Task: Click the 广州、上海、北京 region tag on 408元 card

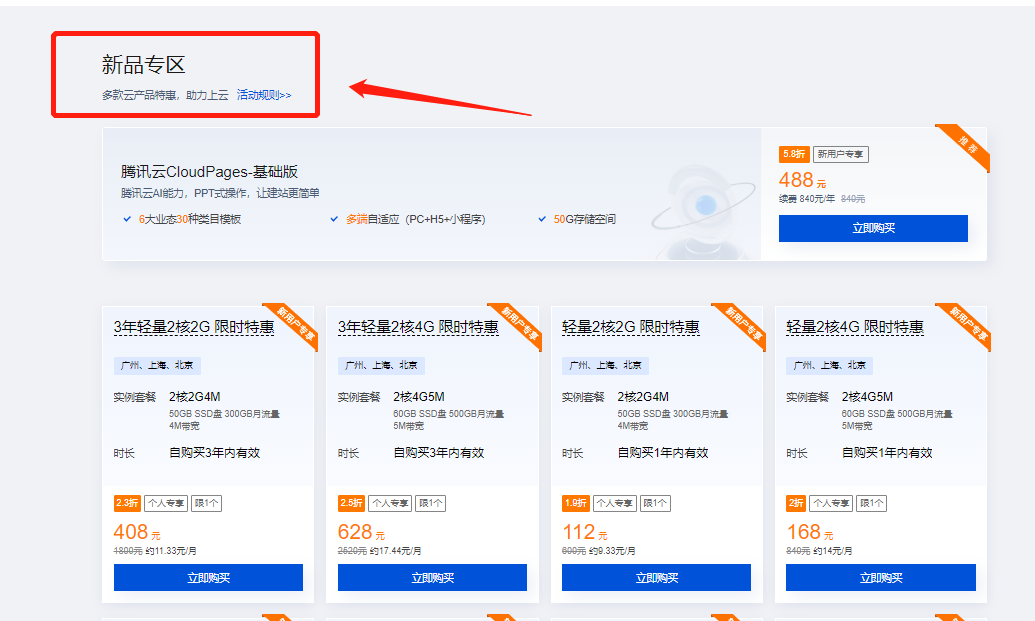Action: click(x=157, y=366)
